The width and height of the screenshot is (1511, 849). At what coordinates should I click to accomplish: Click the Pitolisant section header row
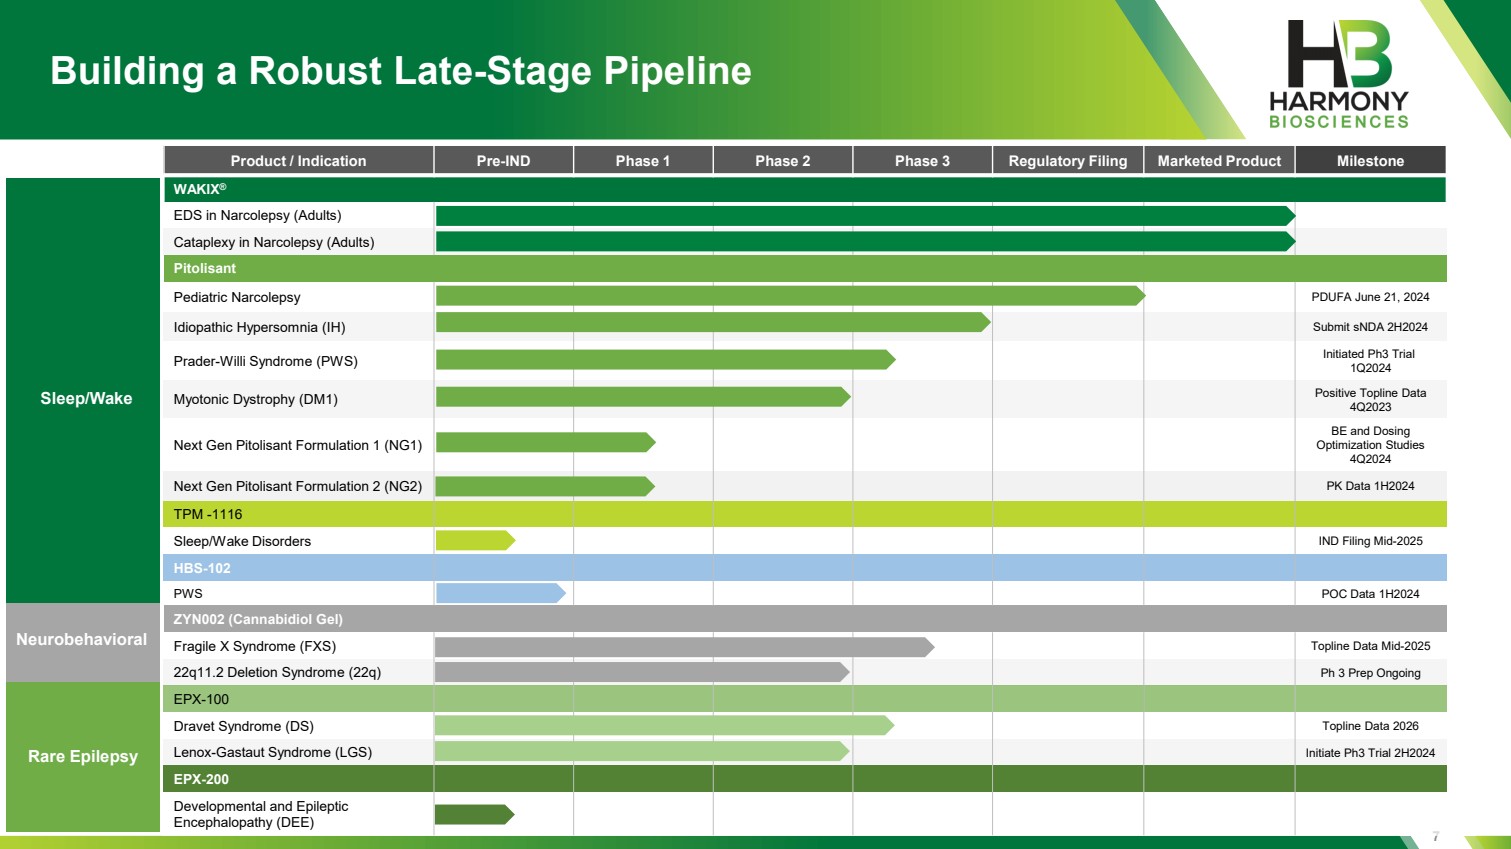pyautogui.click(x=805, y=268)
